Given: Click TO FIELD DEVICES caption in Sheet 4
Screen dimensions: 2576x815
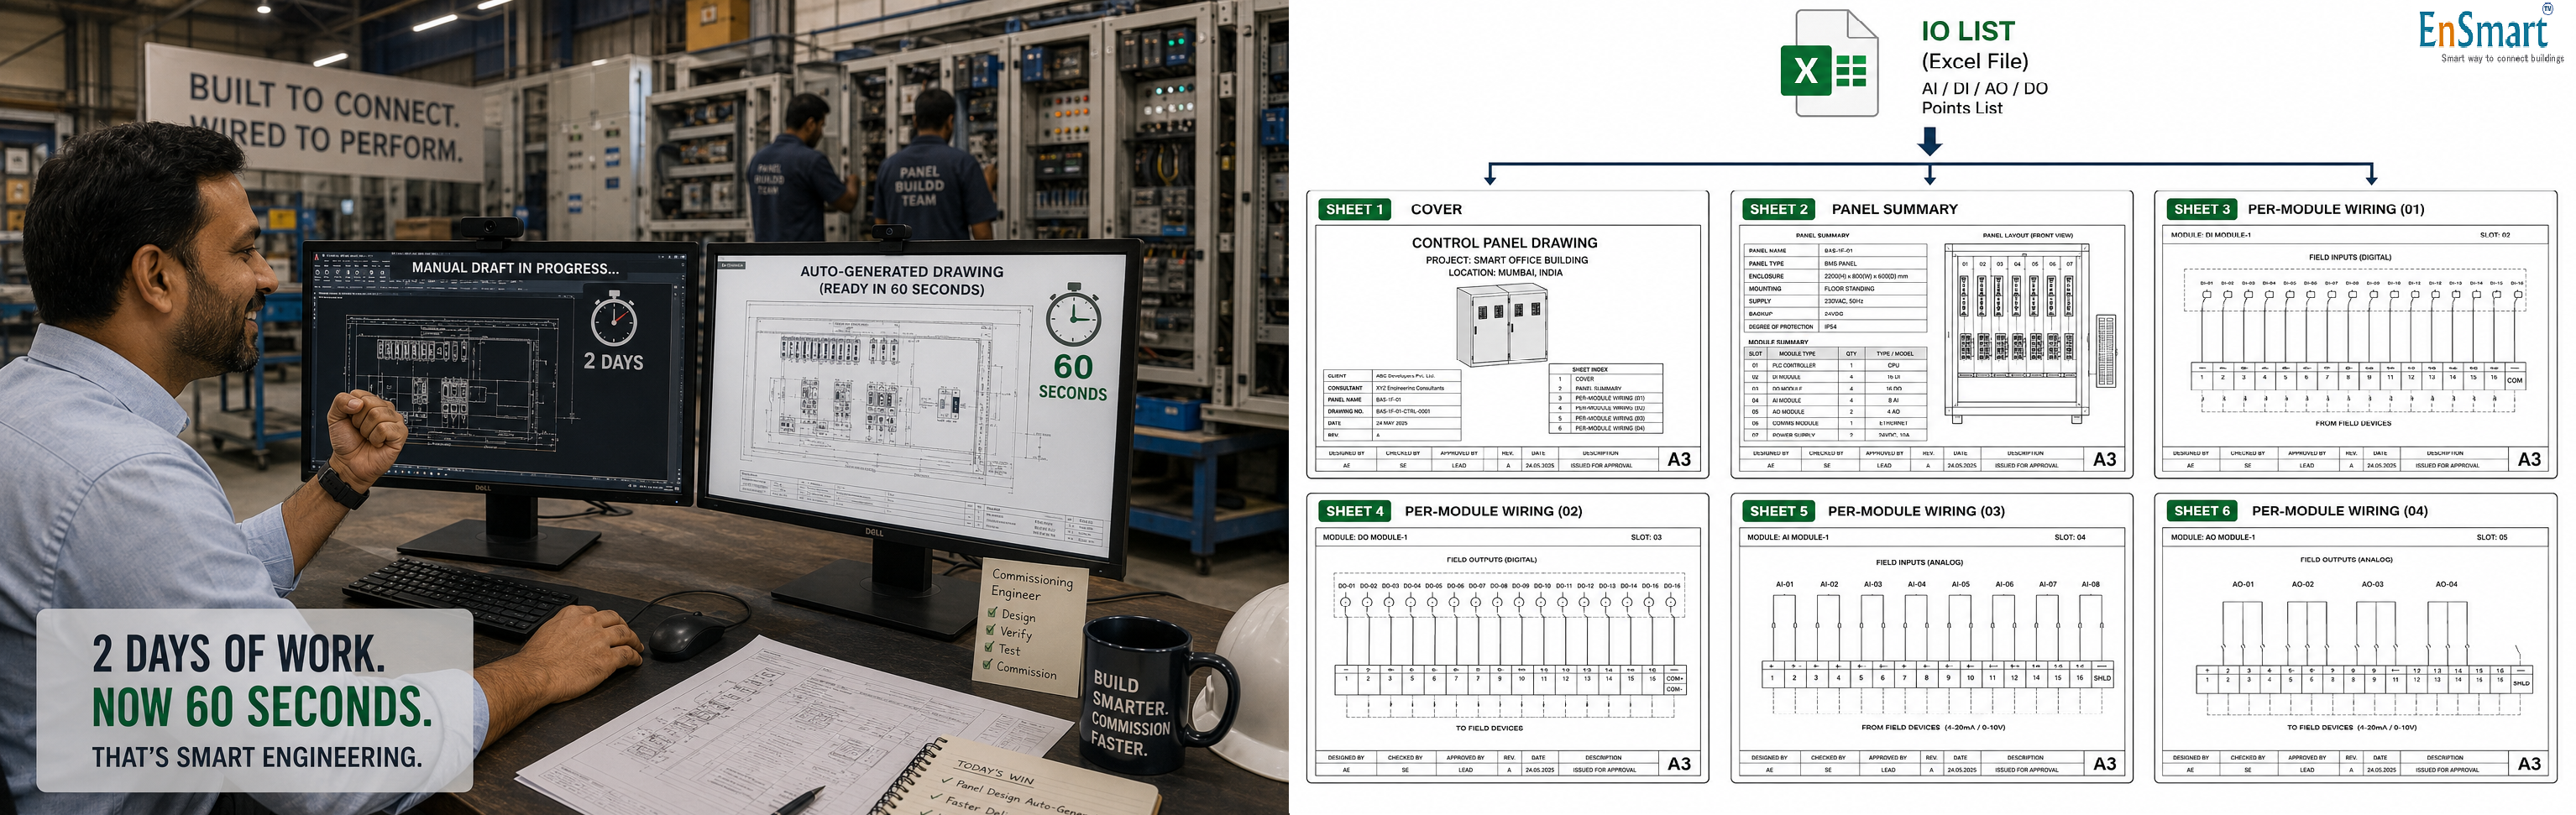Looking at the screenshot, I should (1489, 728).
